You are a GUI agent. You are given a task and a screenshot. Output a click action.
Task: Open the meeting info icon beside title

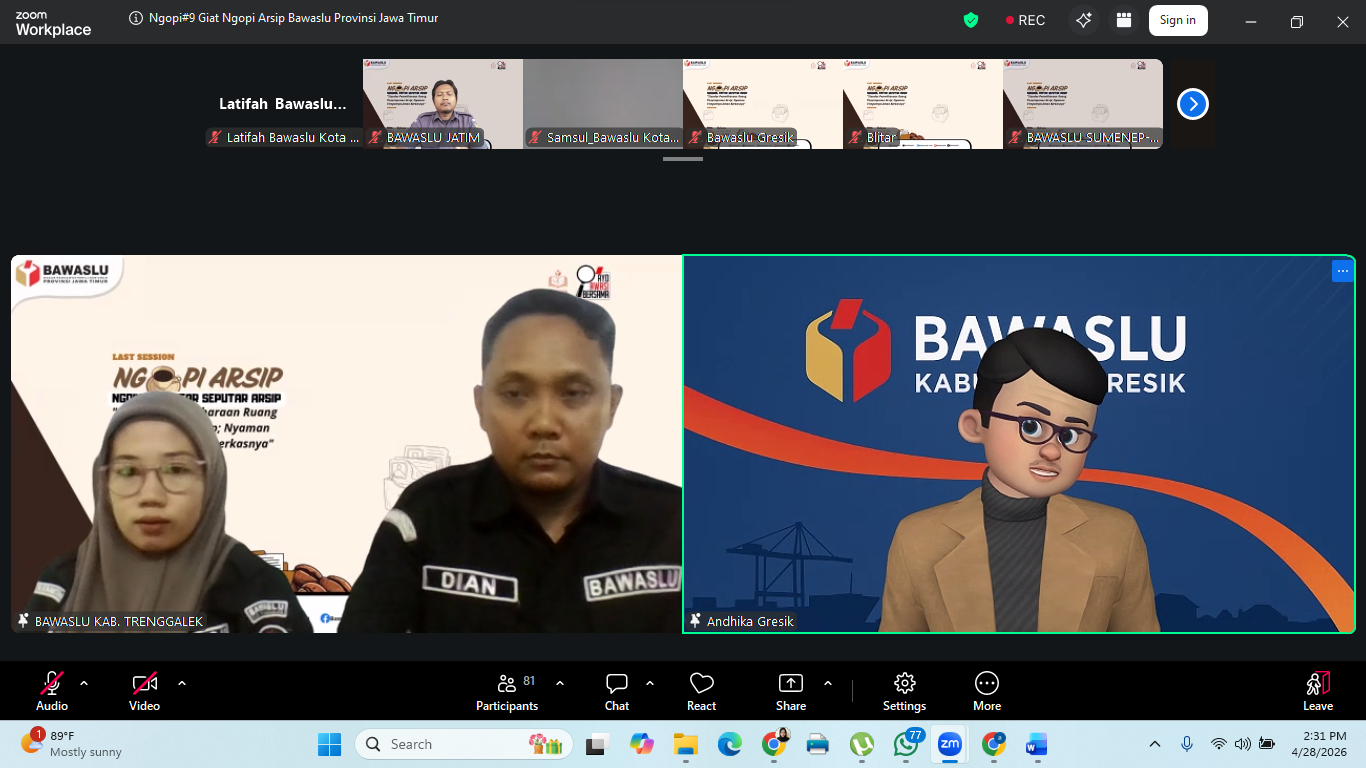pyautogui.click(x=136, y=19)
